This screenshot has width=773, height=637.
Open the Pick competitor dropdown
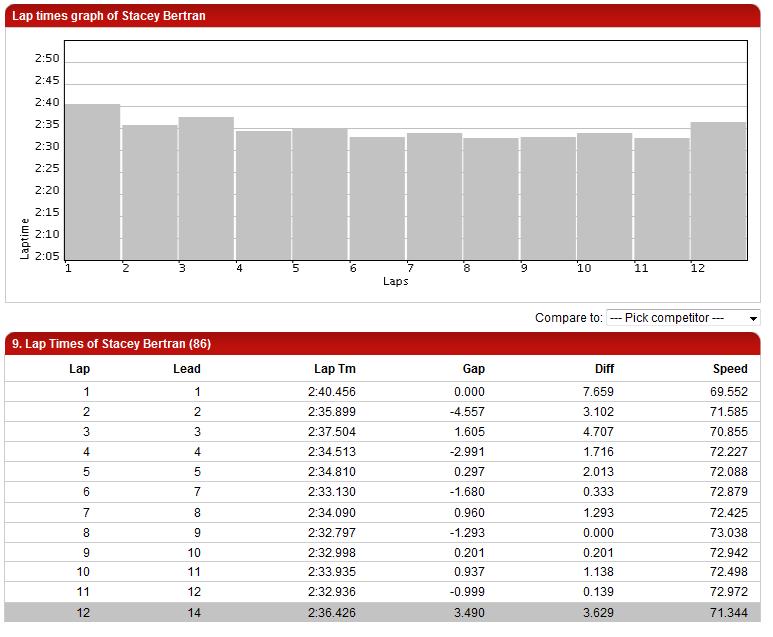click(x=683, y=318)
